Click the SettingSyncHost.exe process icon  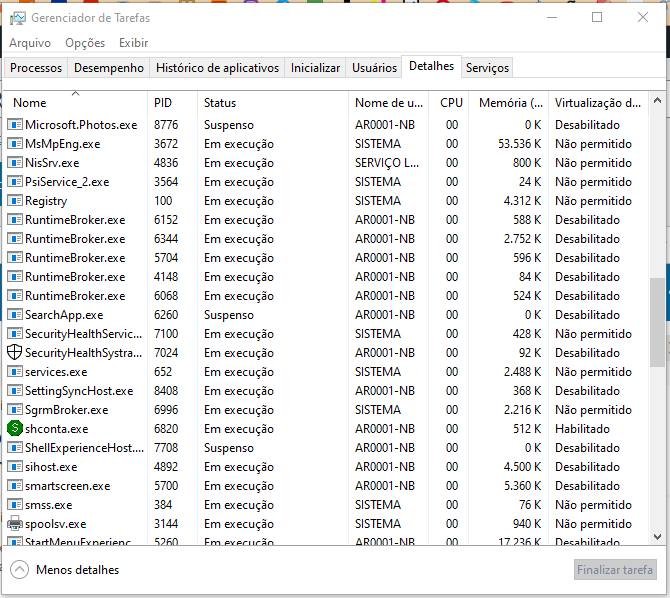[15, 391]
